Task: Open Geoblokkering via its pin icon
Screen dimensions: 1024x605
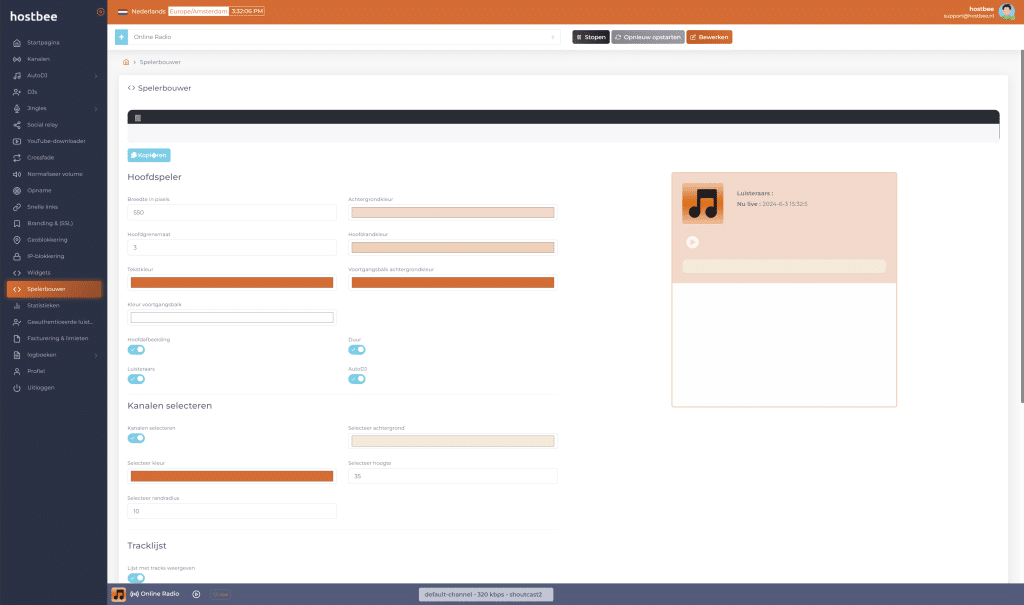Action: (17, 240)
